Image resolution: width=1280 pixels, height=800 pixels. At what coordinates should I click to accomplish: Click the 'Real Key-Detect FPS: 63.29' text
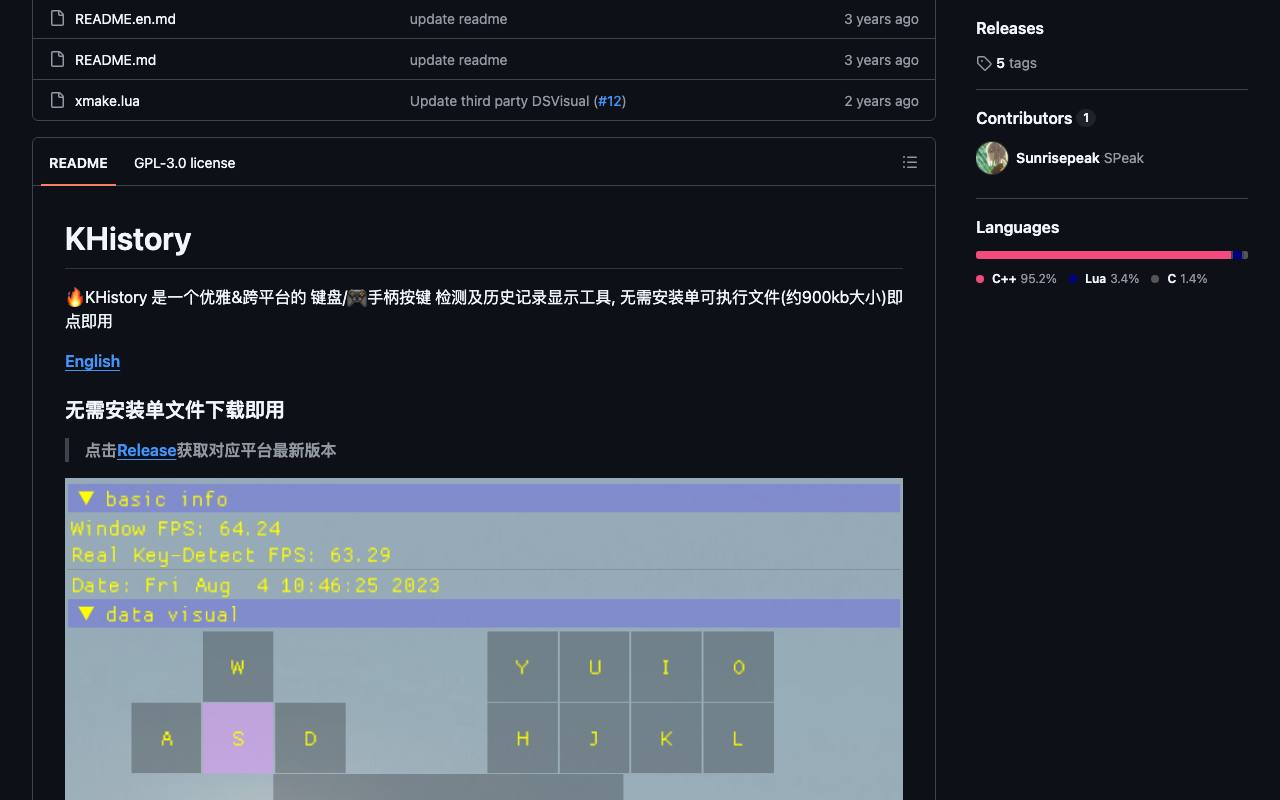tap(231, 555)
